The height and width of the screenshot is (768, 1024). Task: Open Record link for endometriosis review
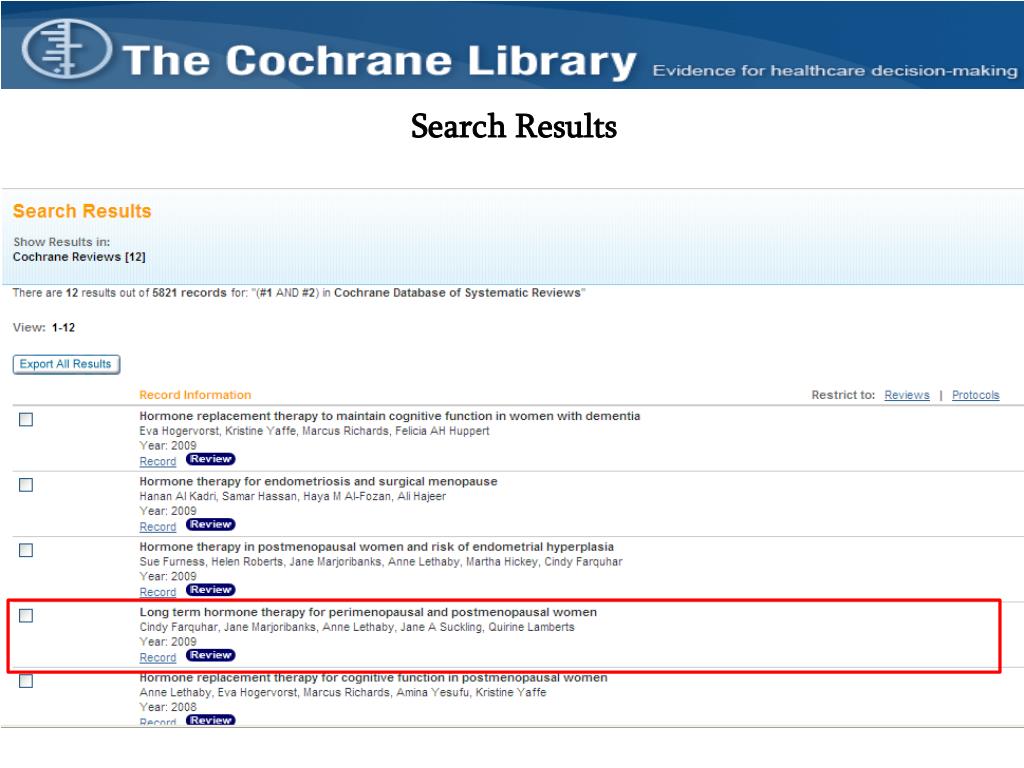157,526
